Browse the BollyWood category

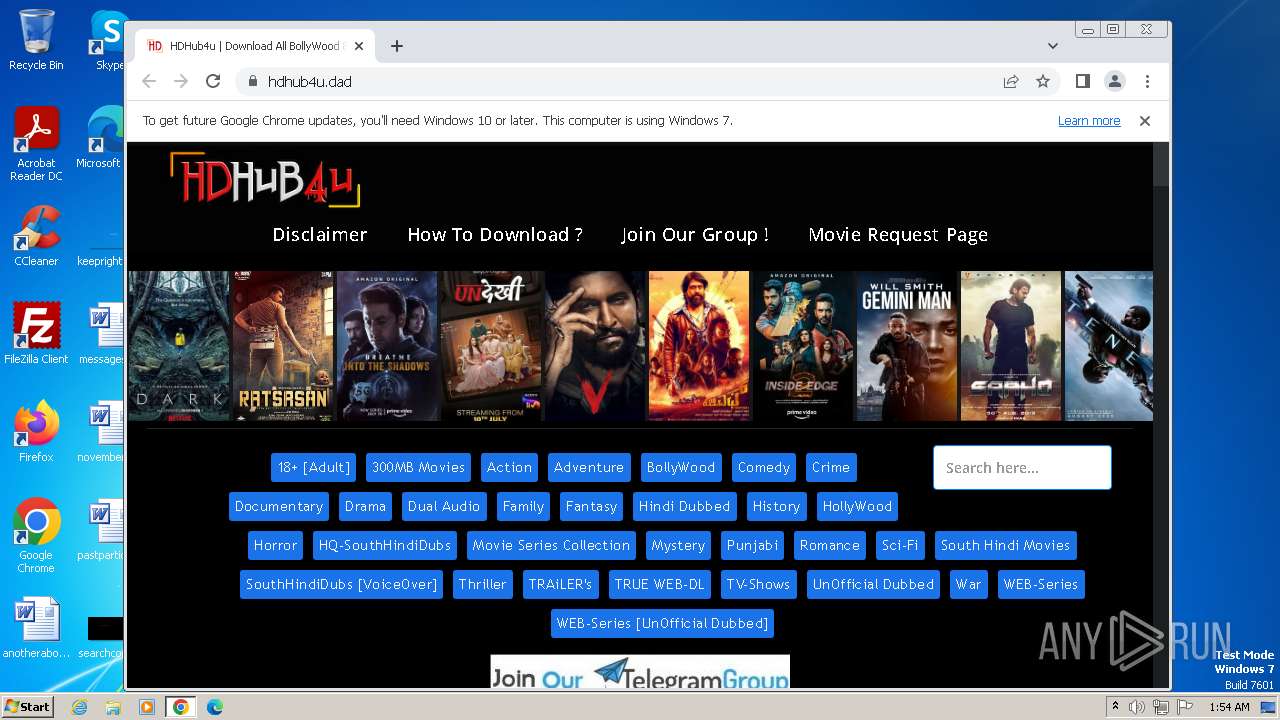(681, 467)
